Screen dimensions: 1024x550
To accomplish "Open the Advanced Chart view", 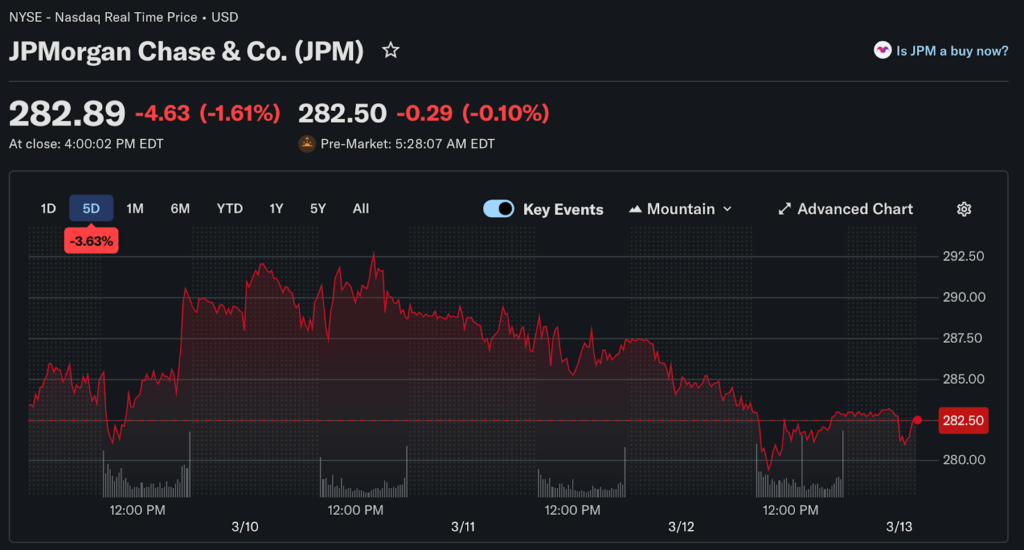I will click(855, 209).
